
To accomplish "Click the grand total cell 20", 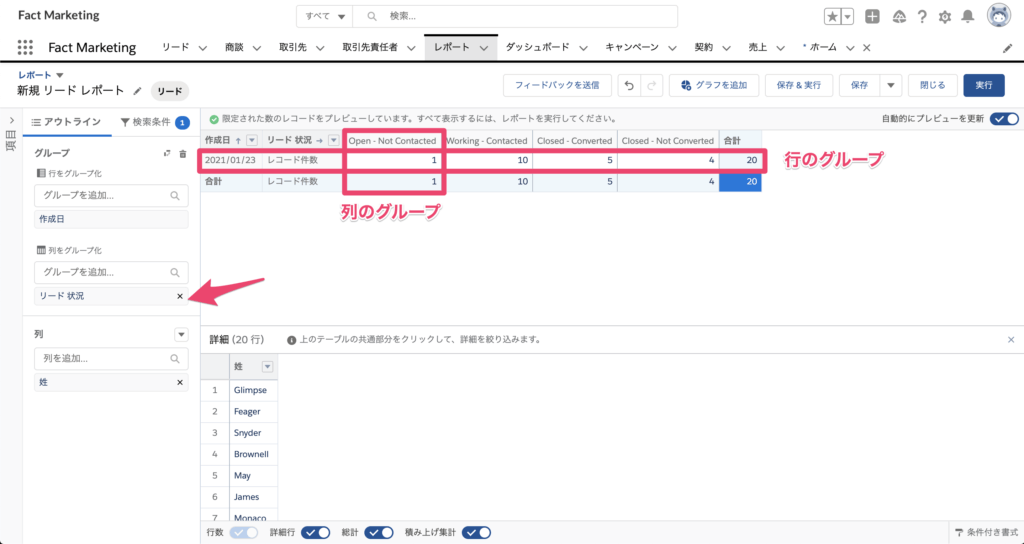I will (x=740, y=182).
